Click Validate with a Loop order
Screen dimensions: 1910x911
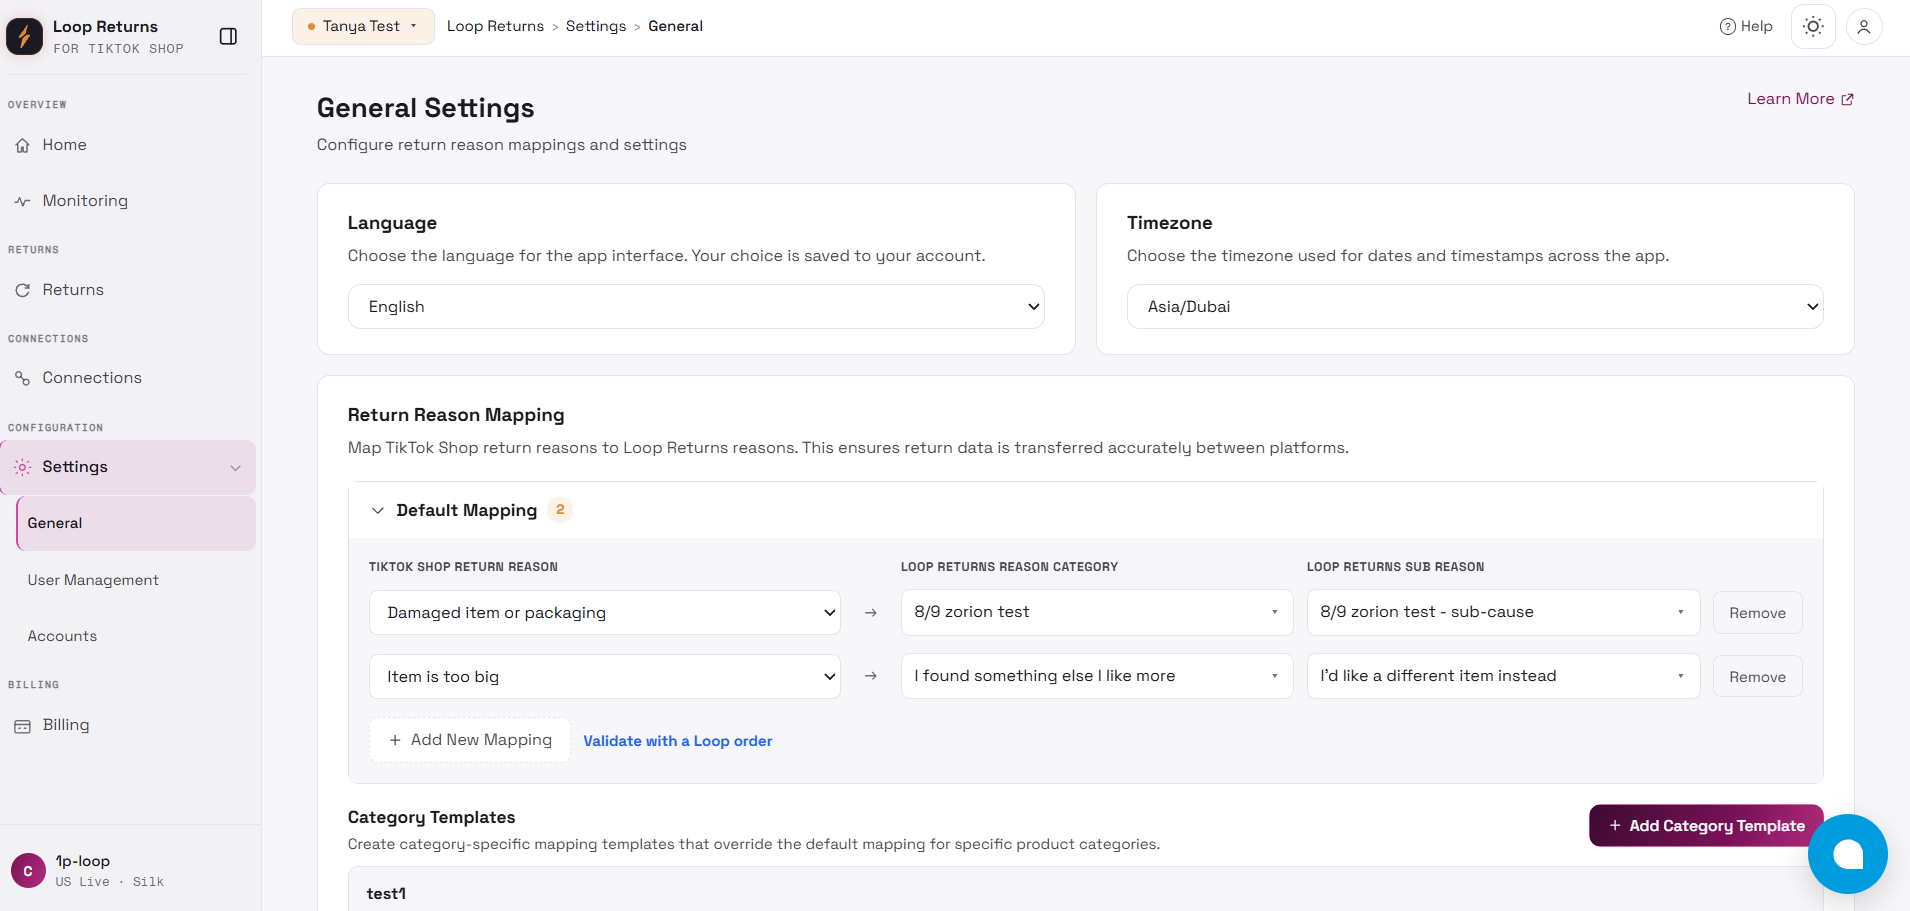[x=678, y=741]
